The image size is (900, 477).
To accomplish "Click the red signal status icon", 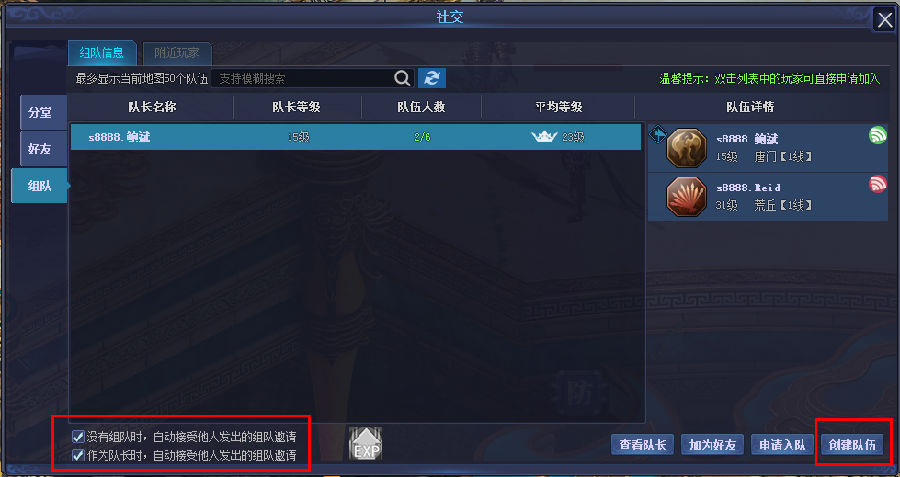I will 878,184.
